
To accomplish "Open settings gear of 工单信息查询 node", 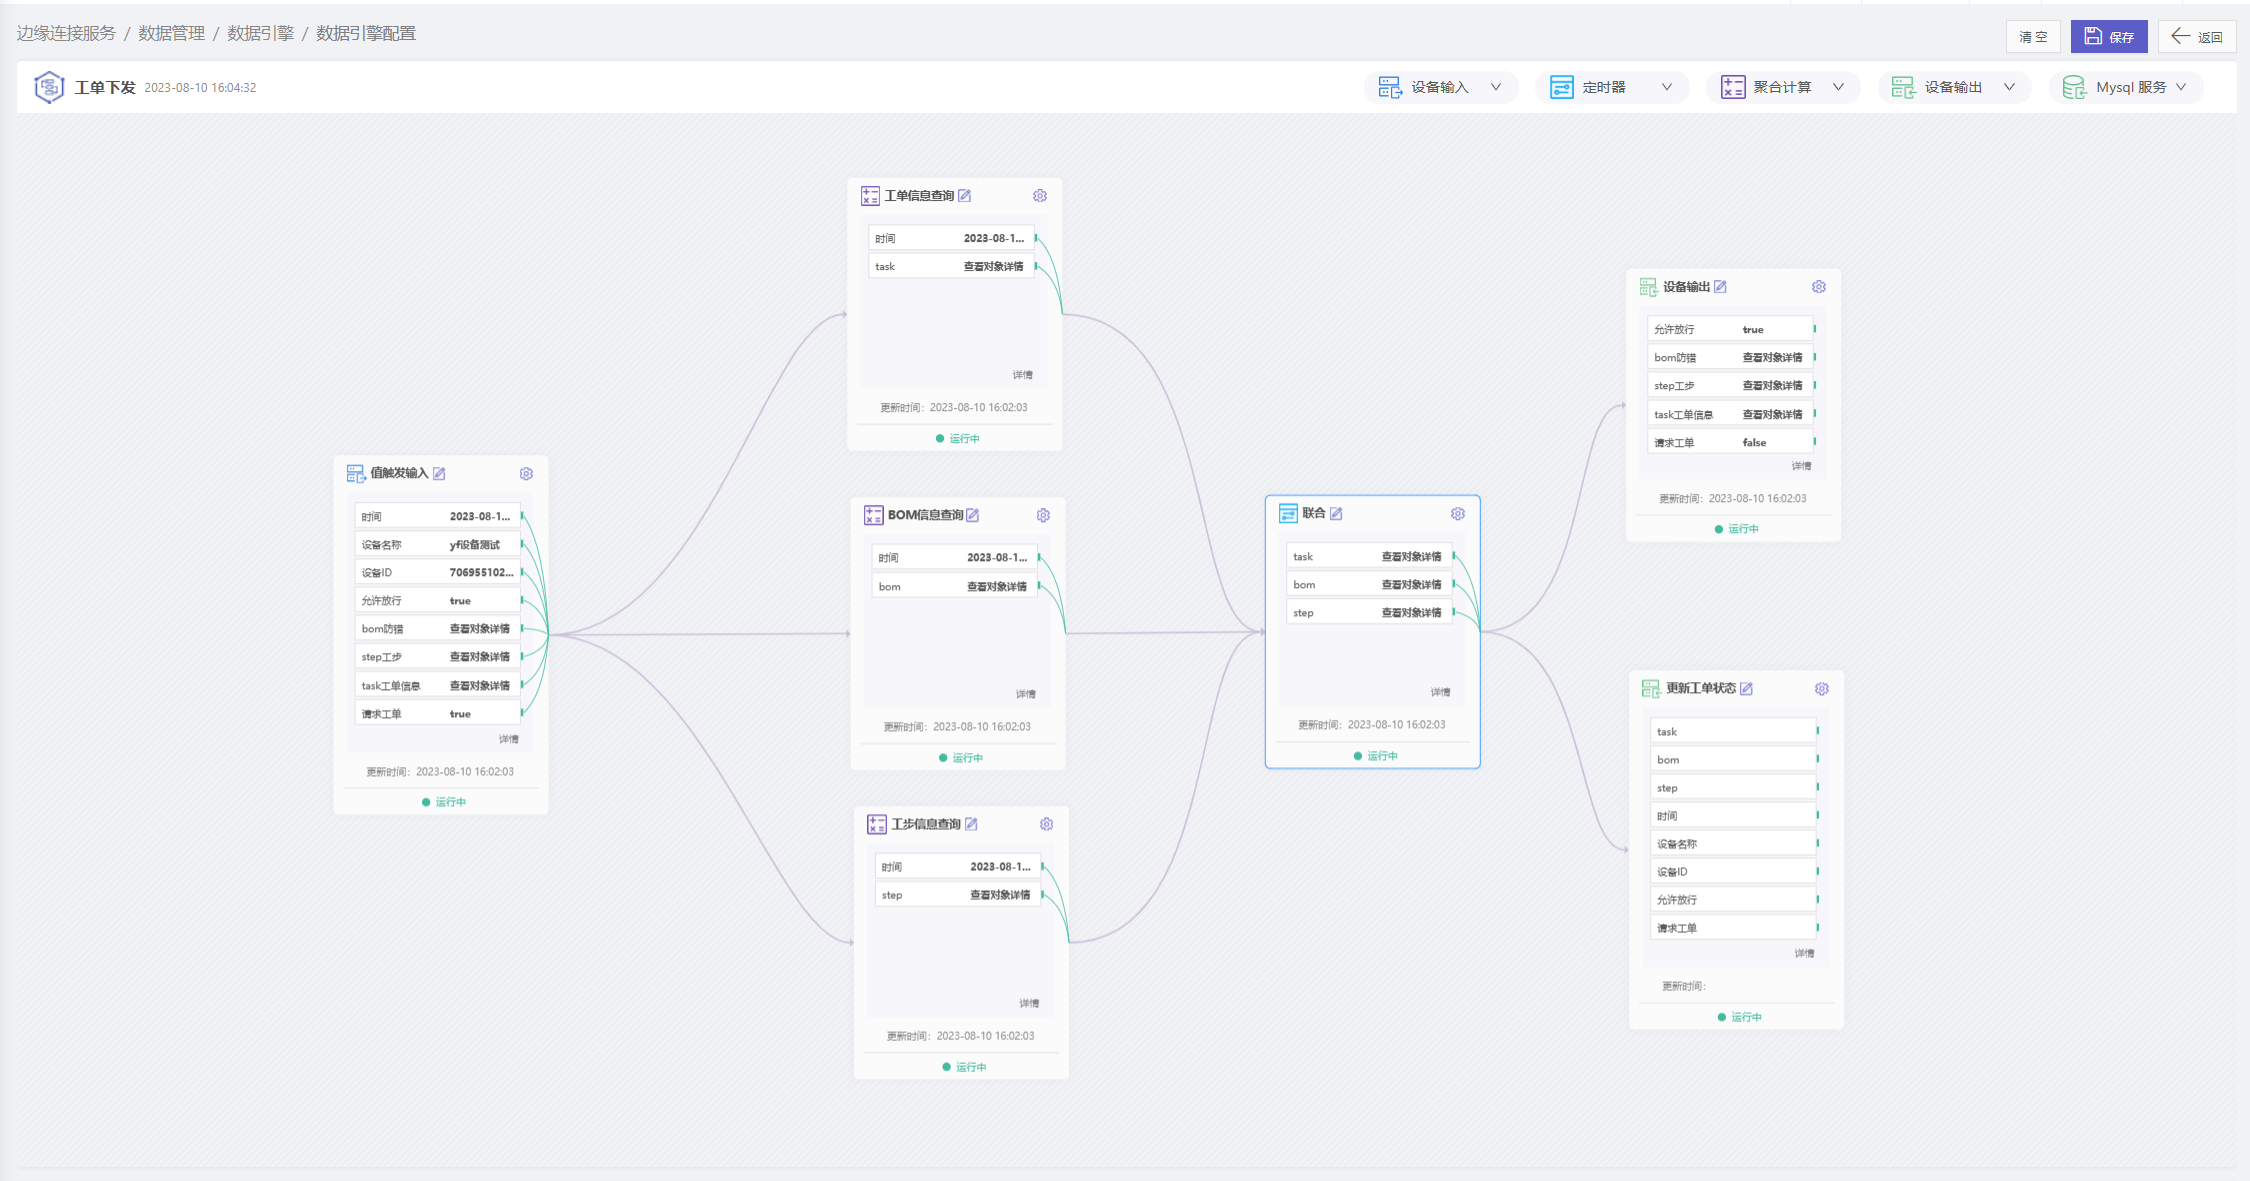I will click(x=1040, y=196).
